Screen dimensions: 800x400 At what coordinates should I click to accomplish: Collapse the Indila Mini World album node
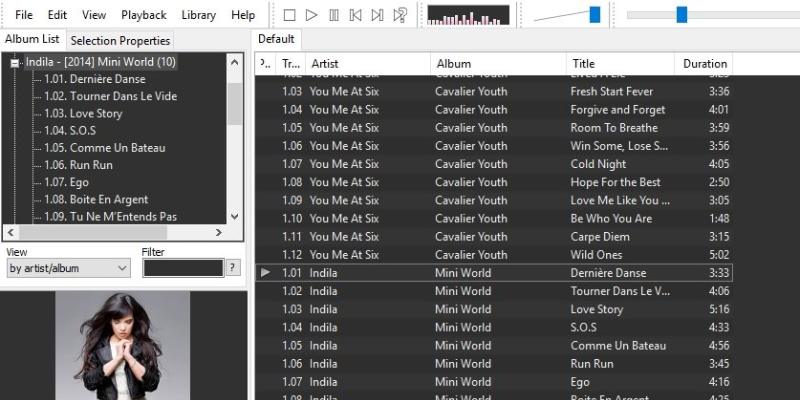click(x=15, y=63)
